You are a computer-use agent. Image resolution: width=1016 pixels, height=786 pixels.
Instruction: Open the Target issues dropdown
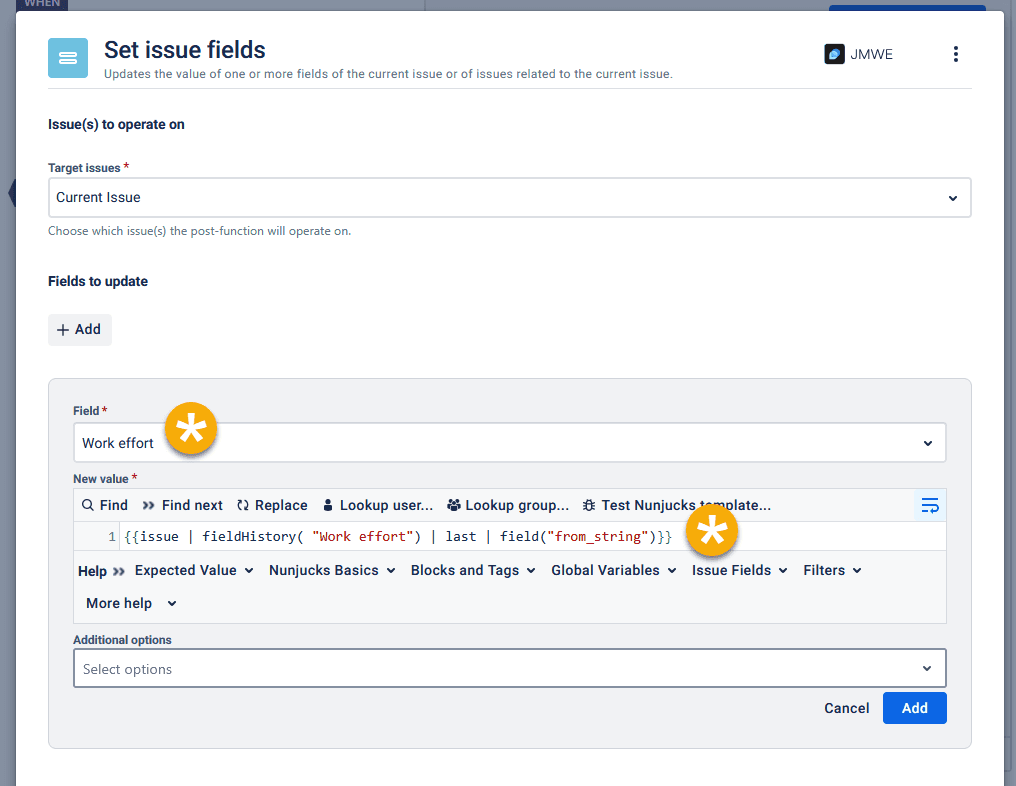pos(509,198)
